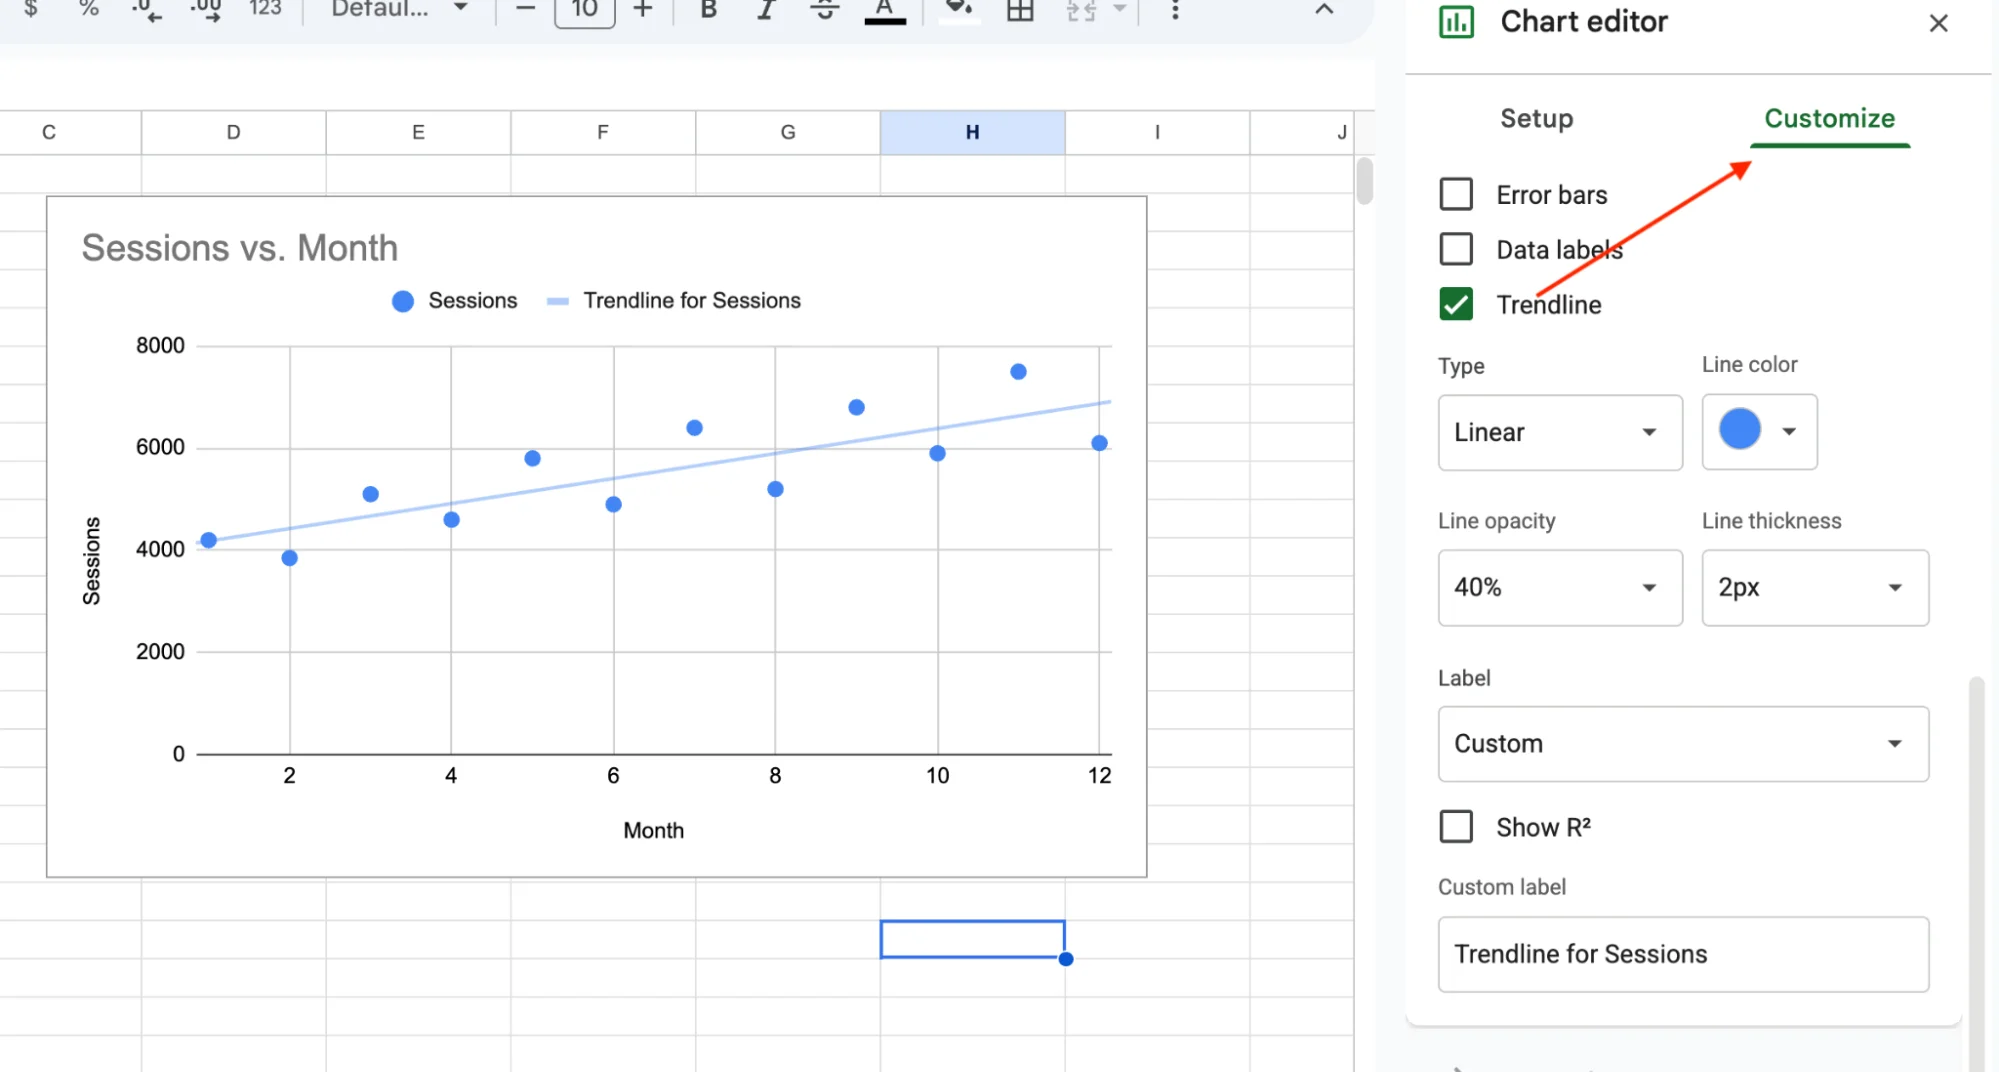The image size is (1999, 1072).
Task: Disable the Trendline option
Action: (x=1456, y=304)
